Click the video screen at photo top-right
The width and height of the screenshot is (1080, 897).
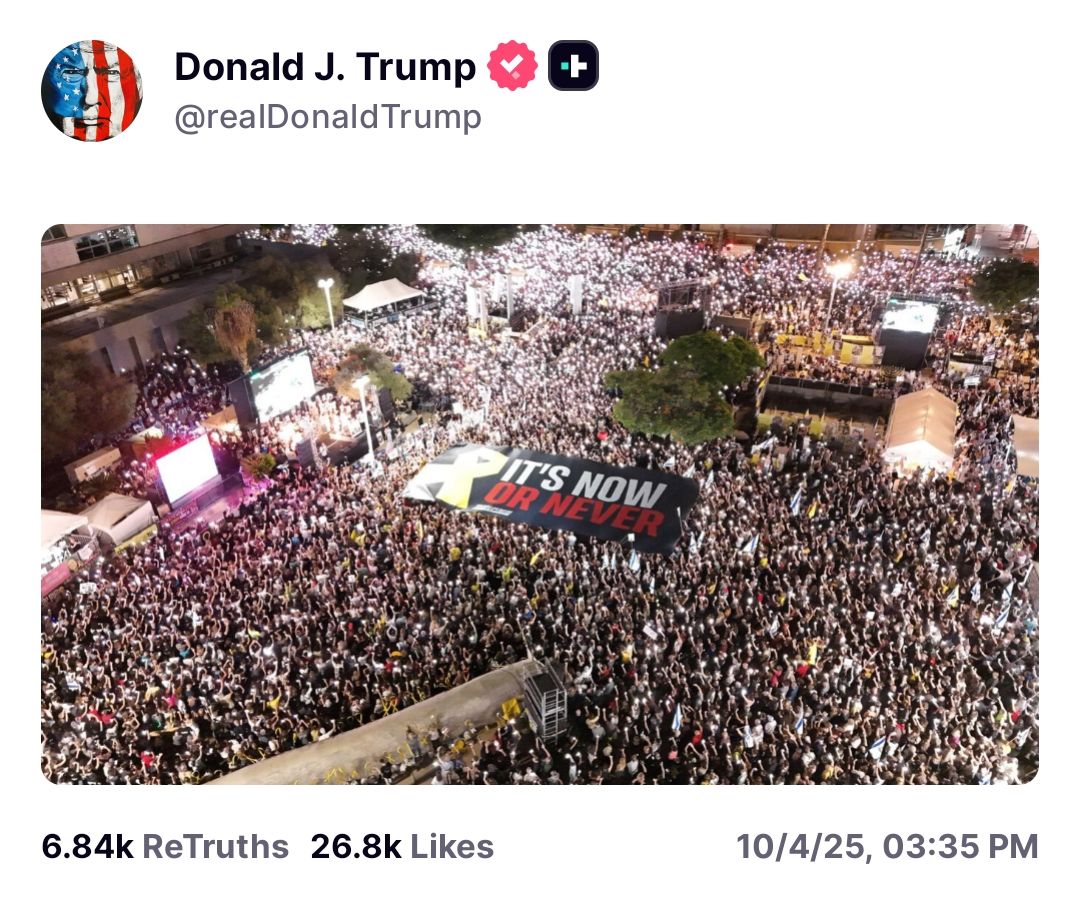[x=911, y=318]
